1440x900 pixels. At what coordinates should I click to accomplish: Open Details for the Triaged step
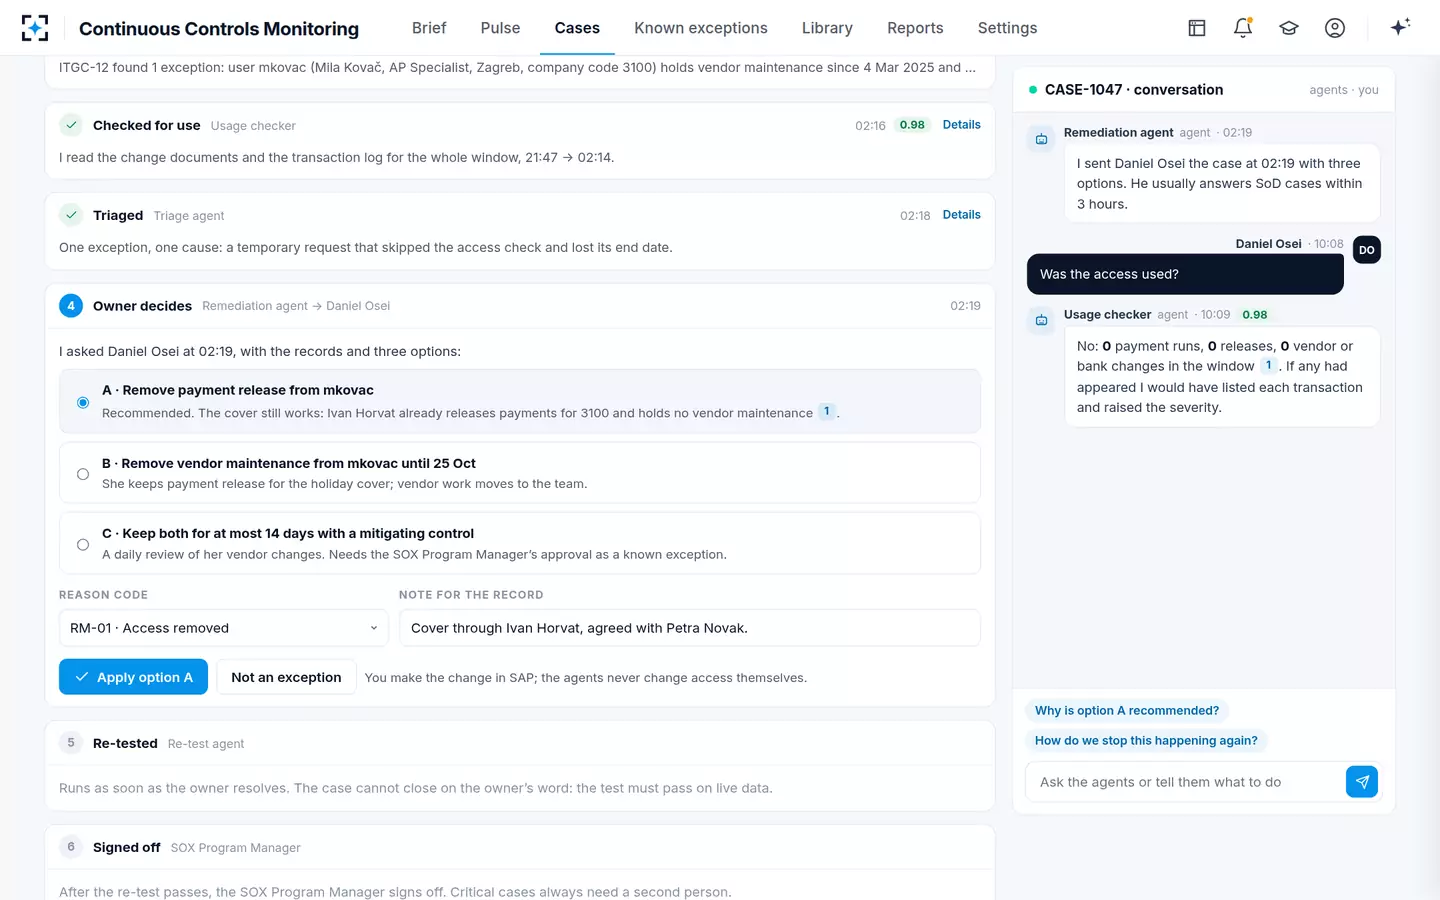coord(962,215)
